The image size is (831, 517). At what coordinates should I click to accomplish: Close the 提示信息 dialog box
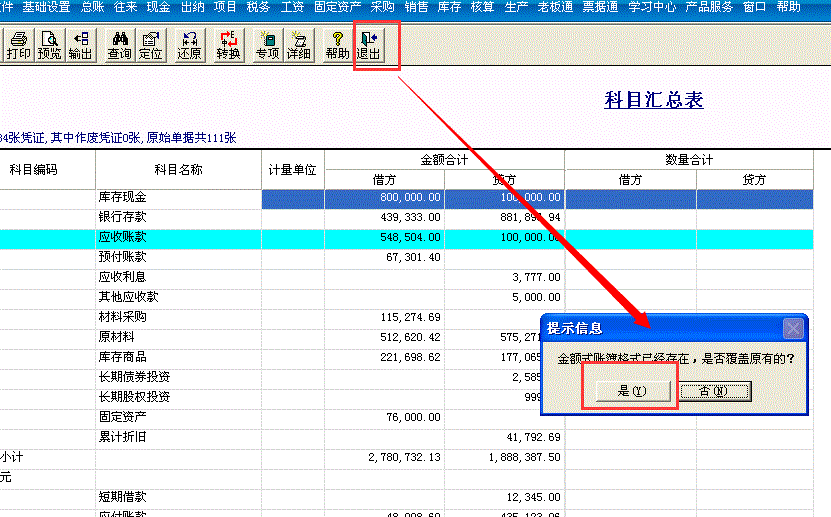tap(793, 328)
